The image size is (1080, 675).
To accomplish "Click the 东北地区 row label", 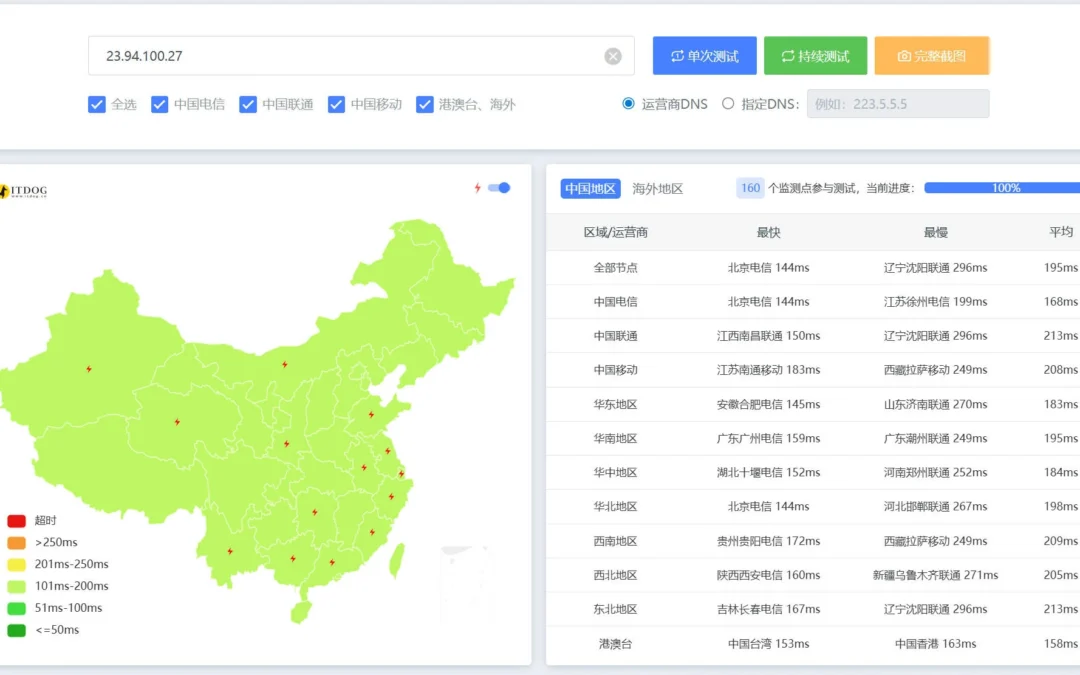I will click(615, 610).
